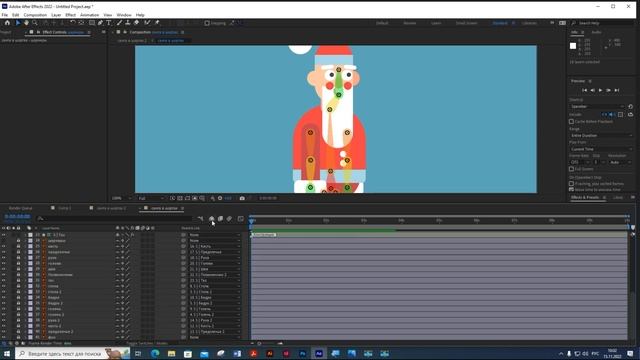Enable the Cache Before Playback checkbox
640x360 pixels.
click(x=571, y=122)
